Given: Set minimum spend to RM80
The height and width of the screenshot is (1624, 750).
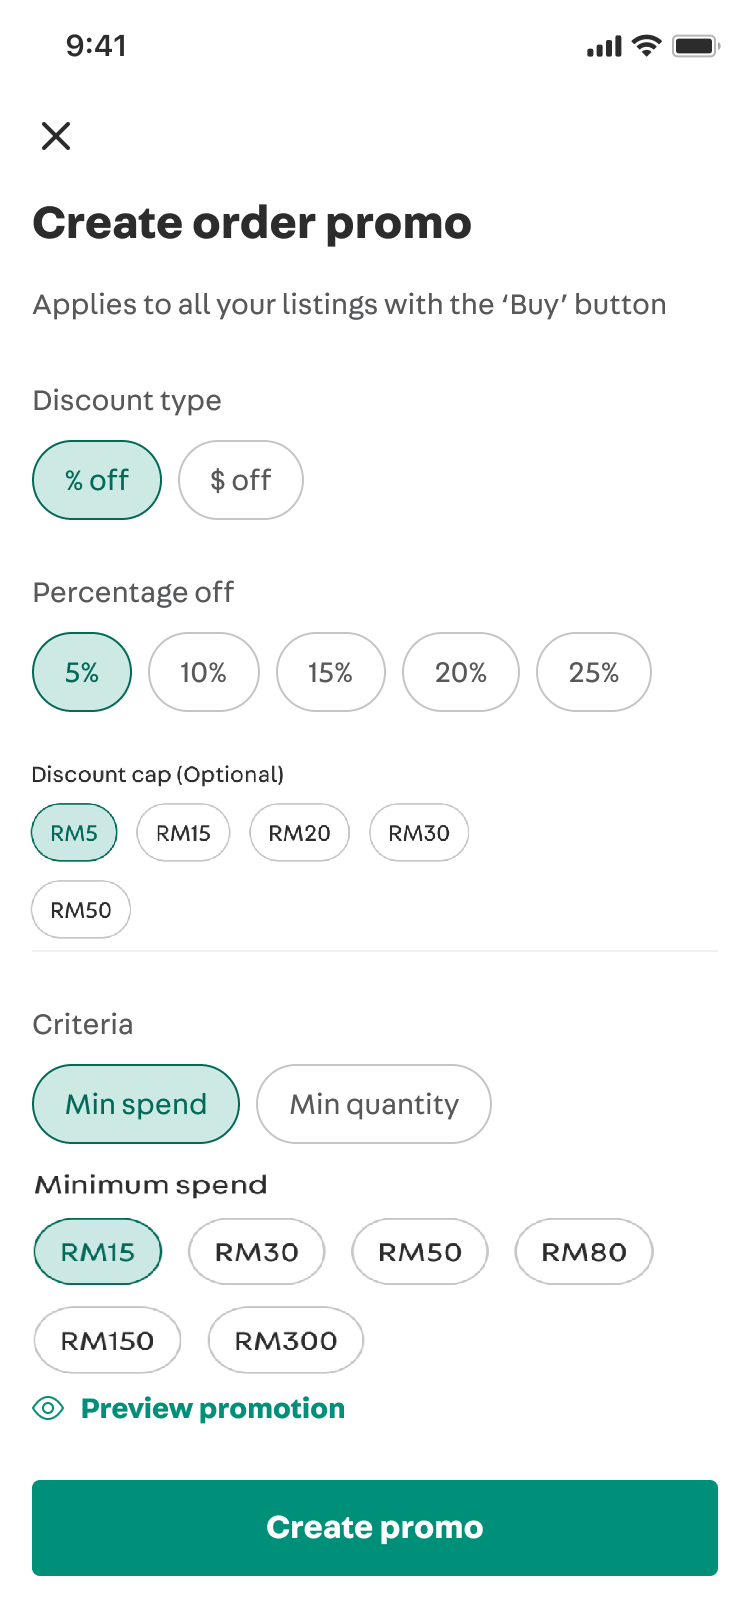Looking at the screenshot, I should (x=584, y=1251).
